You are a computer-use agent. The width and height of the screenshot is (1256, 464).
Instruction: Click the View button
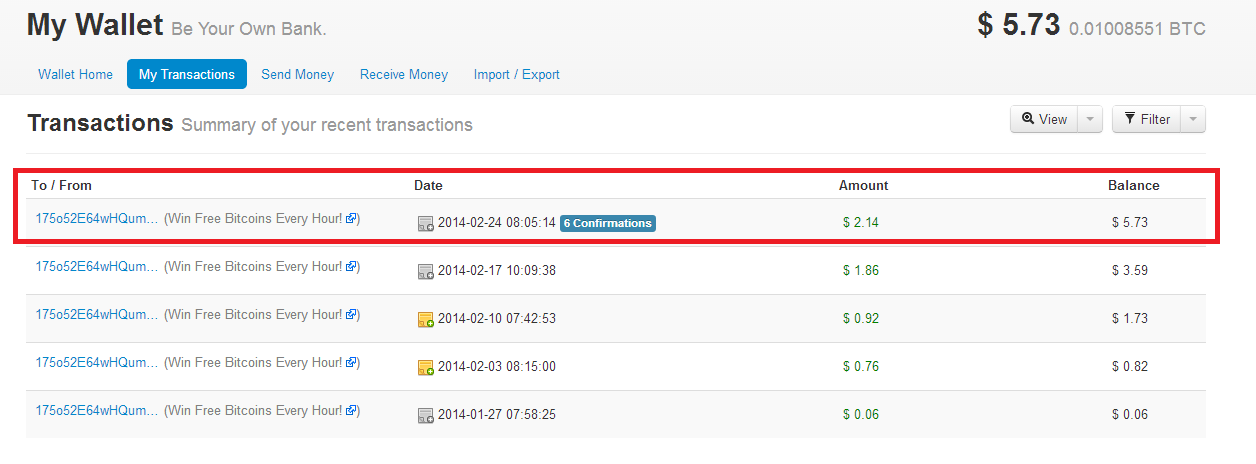tap(1044, 119)
